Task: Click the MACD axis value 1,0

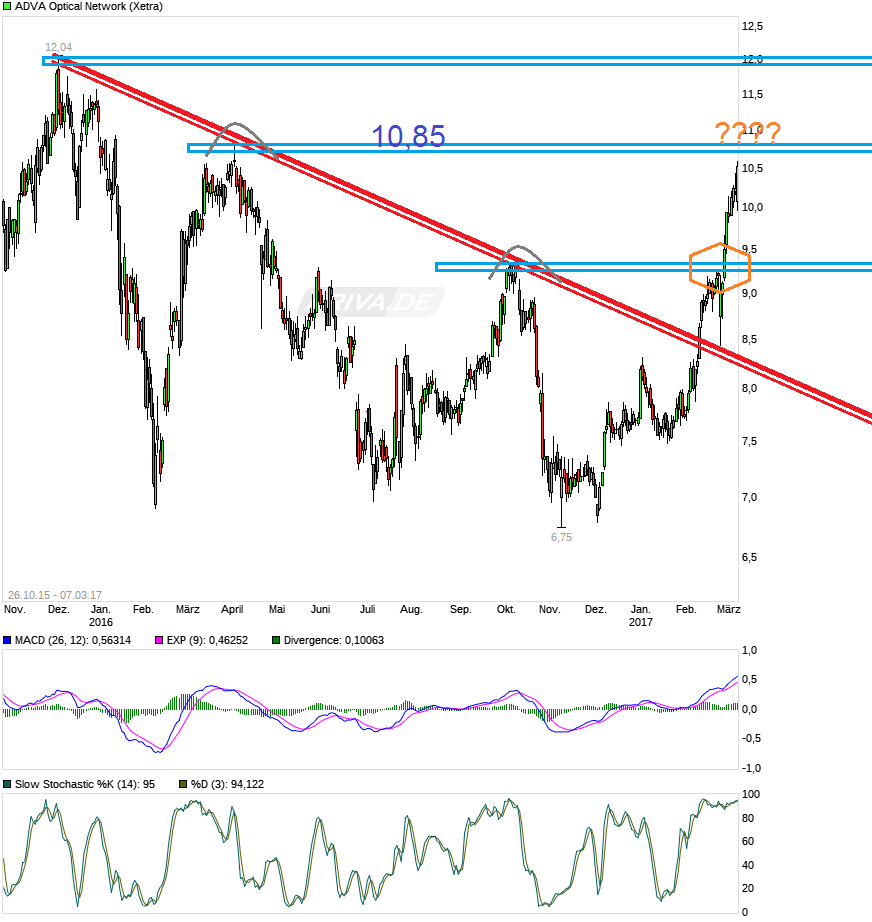Action: tap(749, 650)
